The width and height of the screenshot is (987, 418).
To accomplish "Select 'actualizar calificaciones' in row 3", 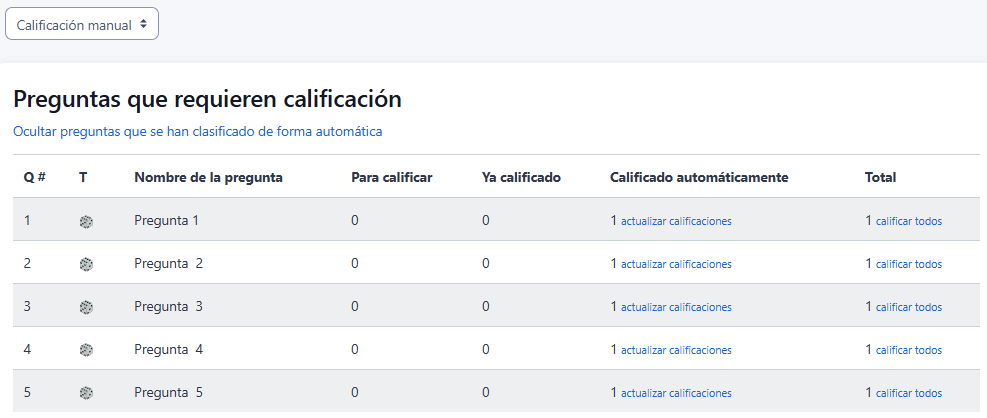I will point(676,308).
